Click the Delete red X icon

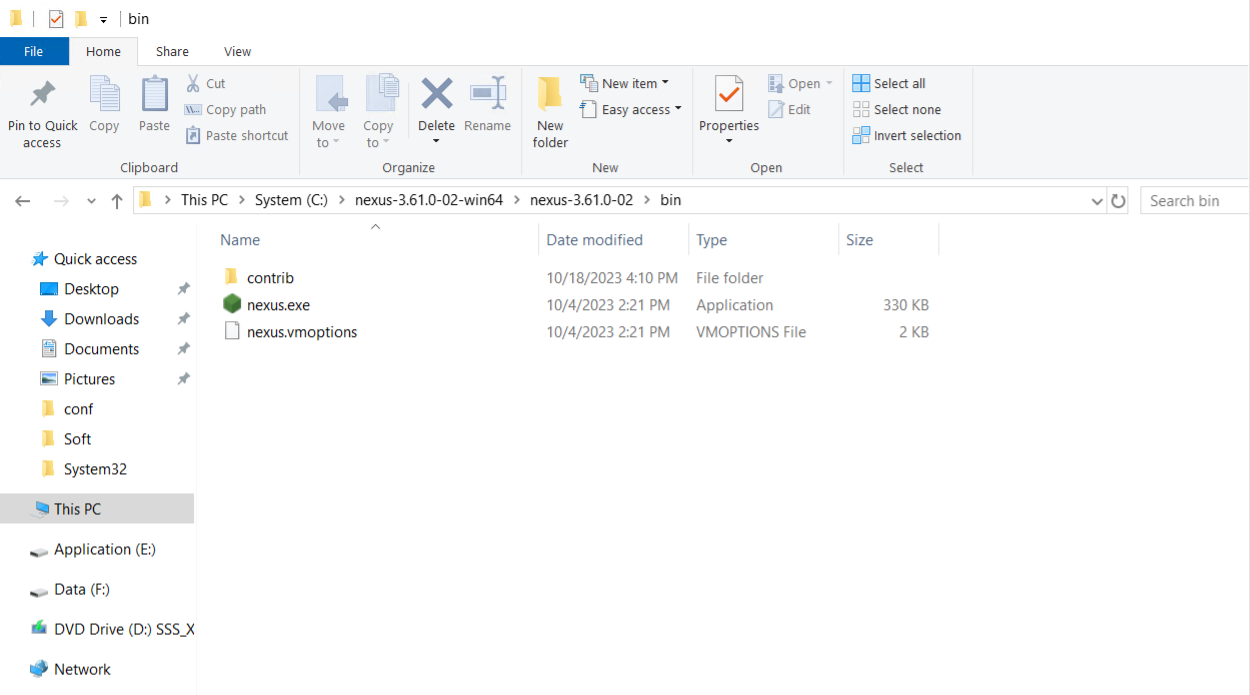(436, 95)
